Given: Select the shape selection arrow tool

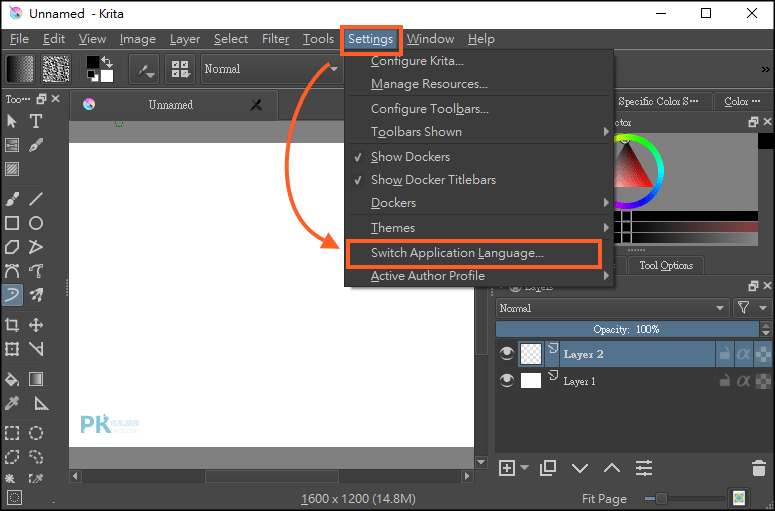Looking at the screenshot, I should pyautogui.click(x=12, y=121).
